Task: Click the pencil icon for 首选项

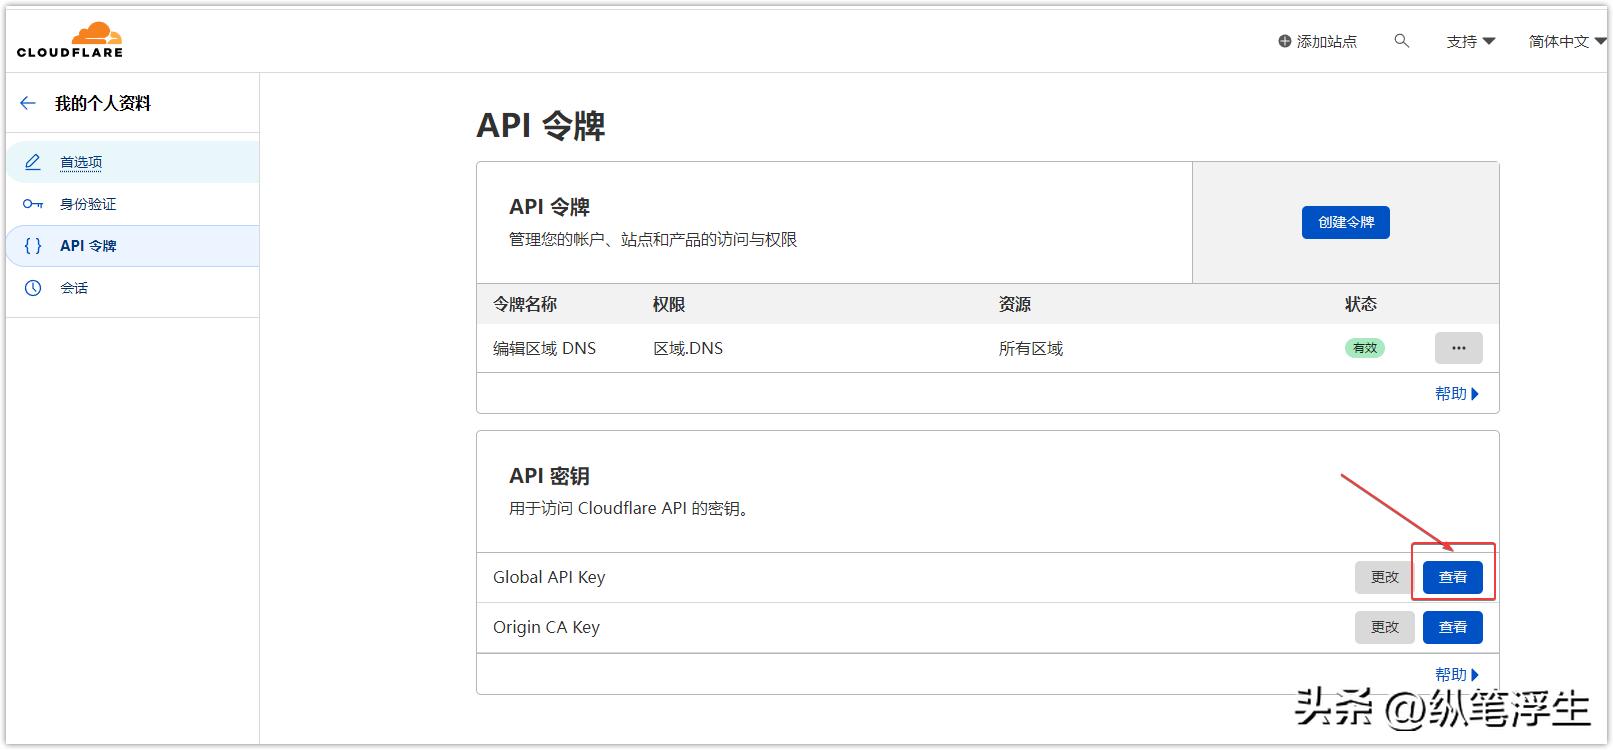Action: [x=33, y=162]
